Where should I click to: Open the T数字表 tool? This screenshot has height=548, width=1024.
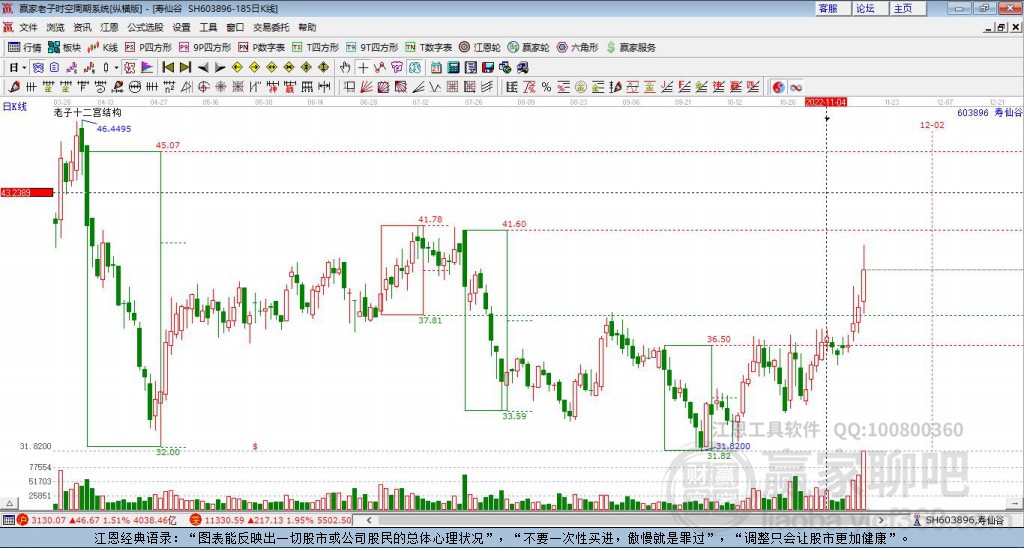coord(428,47)
